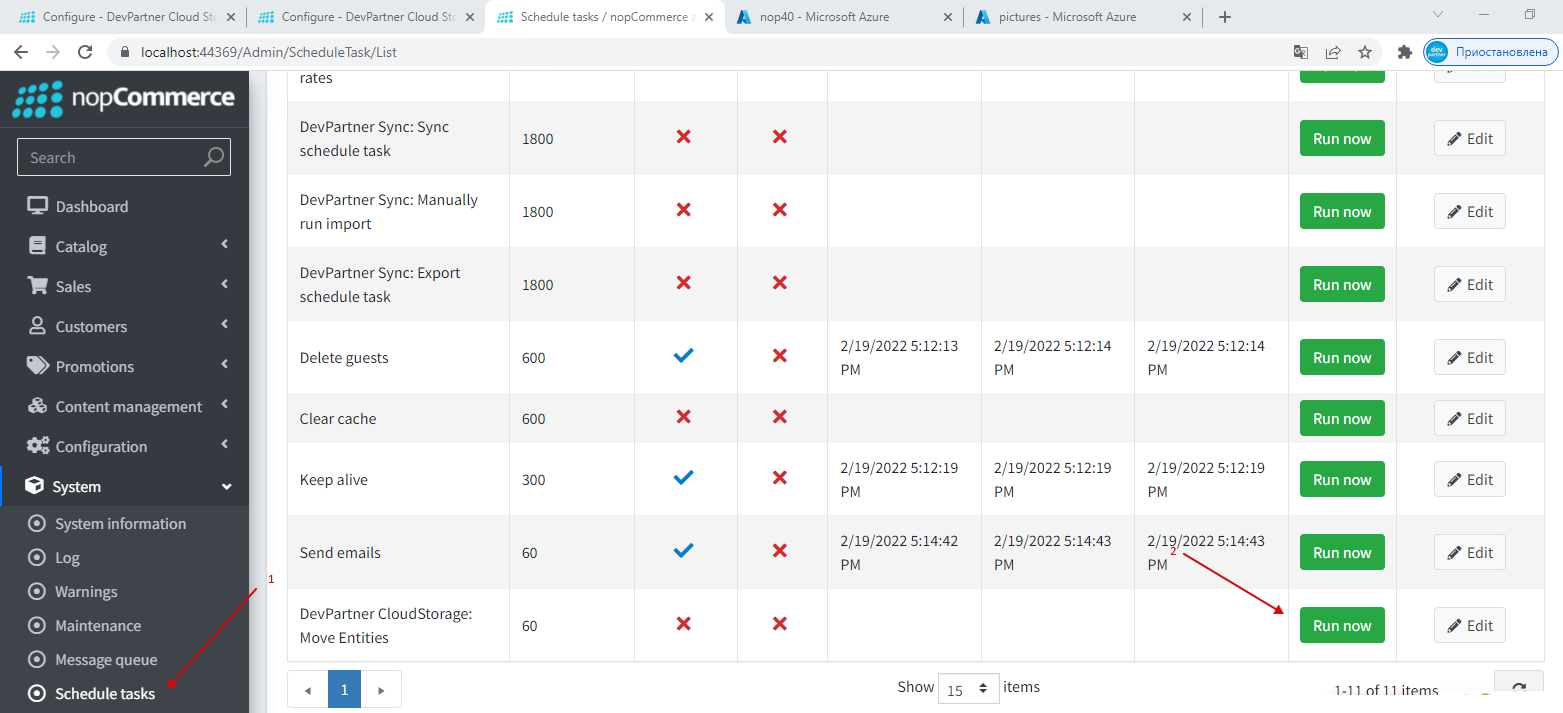This screenshot has height=713, width=1563.
Task: Edit the Delete guests row
Action: pyautogui.click(x=1469, y=357)
